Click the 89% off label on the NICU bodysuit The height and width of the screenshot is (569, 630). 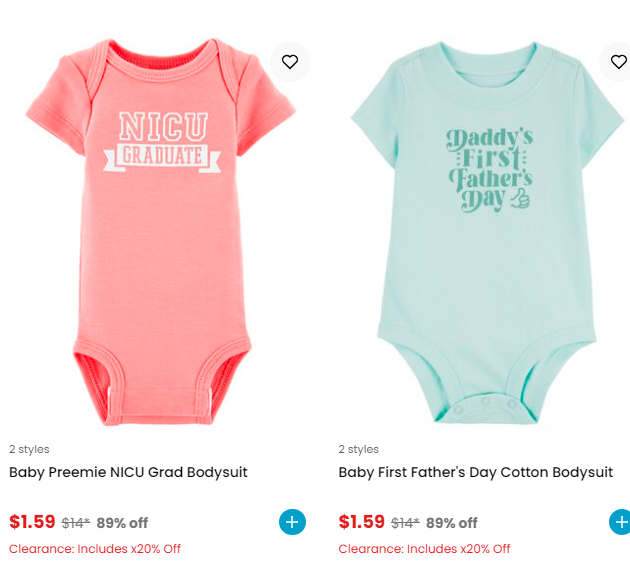[x=122, y=523]
